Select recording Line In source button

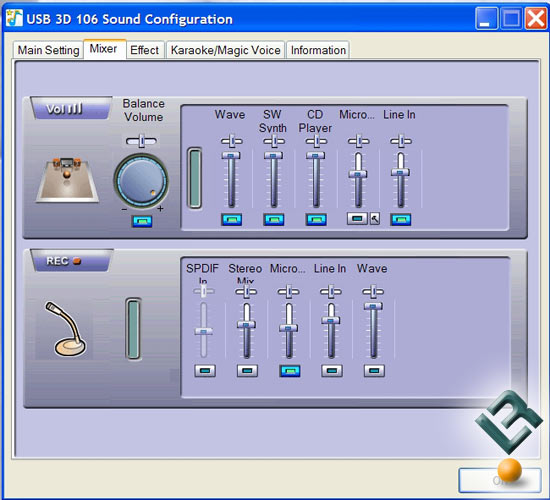(332, 371)
